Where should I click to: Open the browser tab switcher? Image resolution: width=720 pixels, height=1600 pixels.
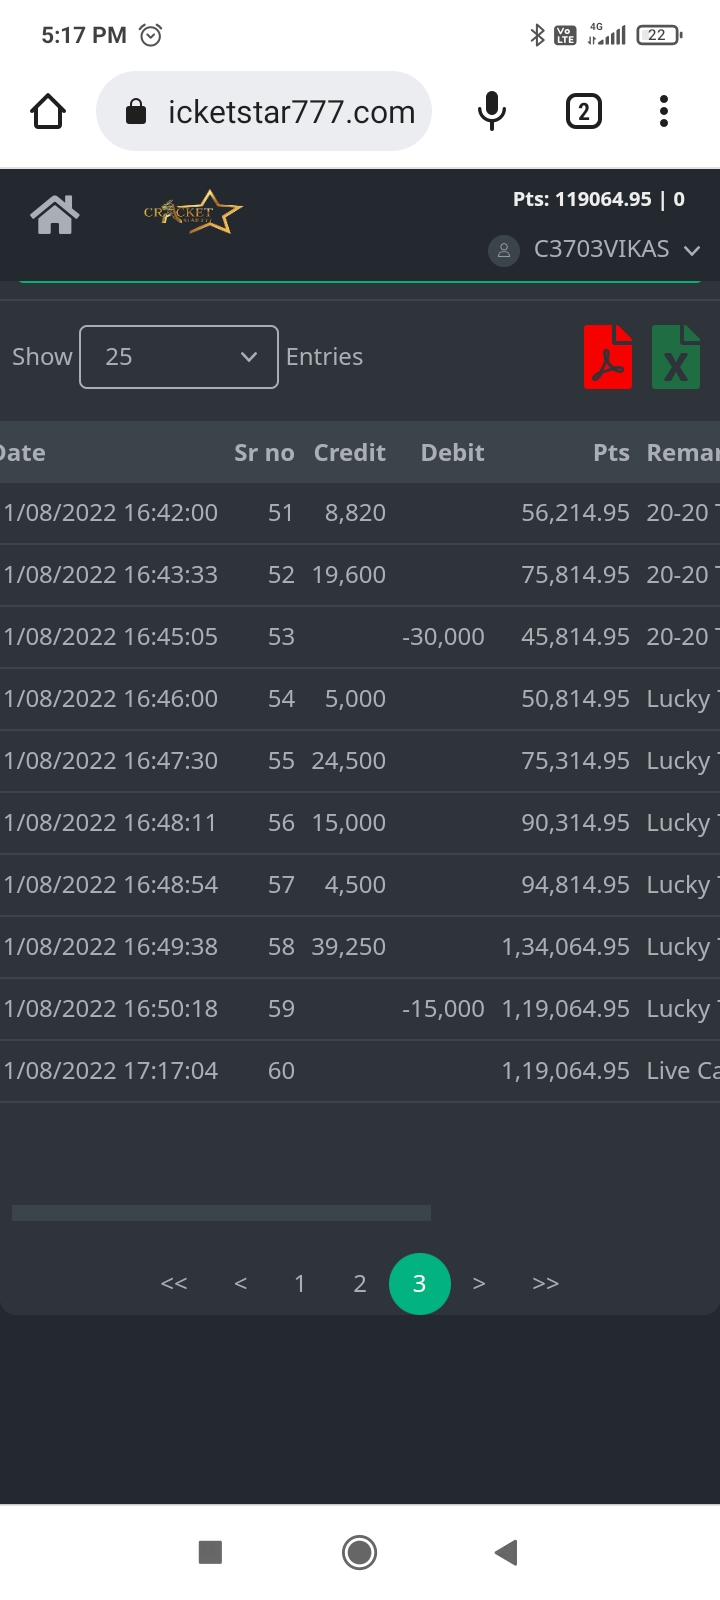click(x=584, y=112)
